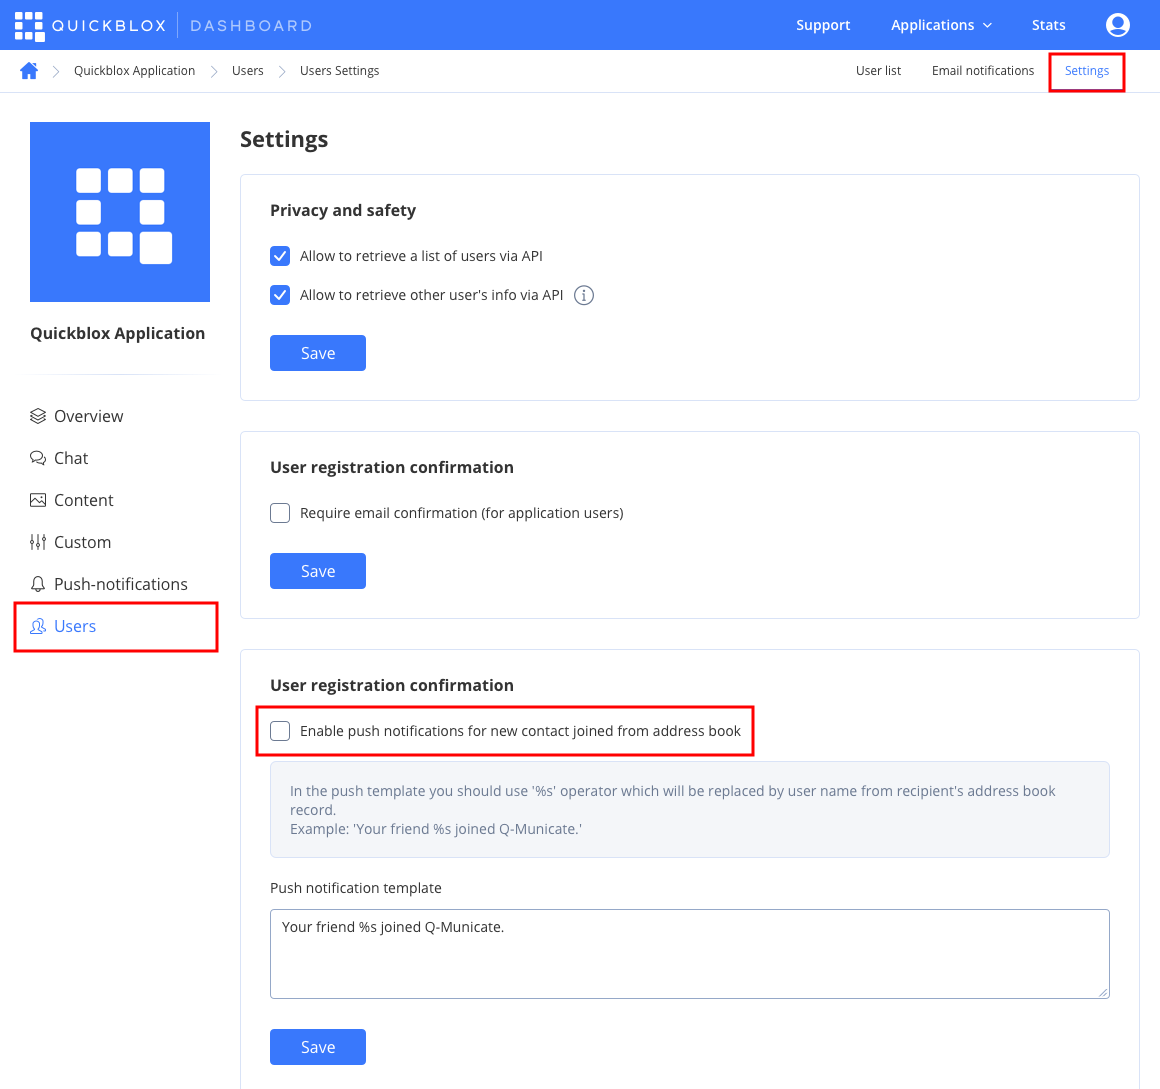
Task: Click the QuickBlox logo icon
Action: [x=27, y=24]
